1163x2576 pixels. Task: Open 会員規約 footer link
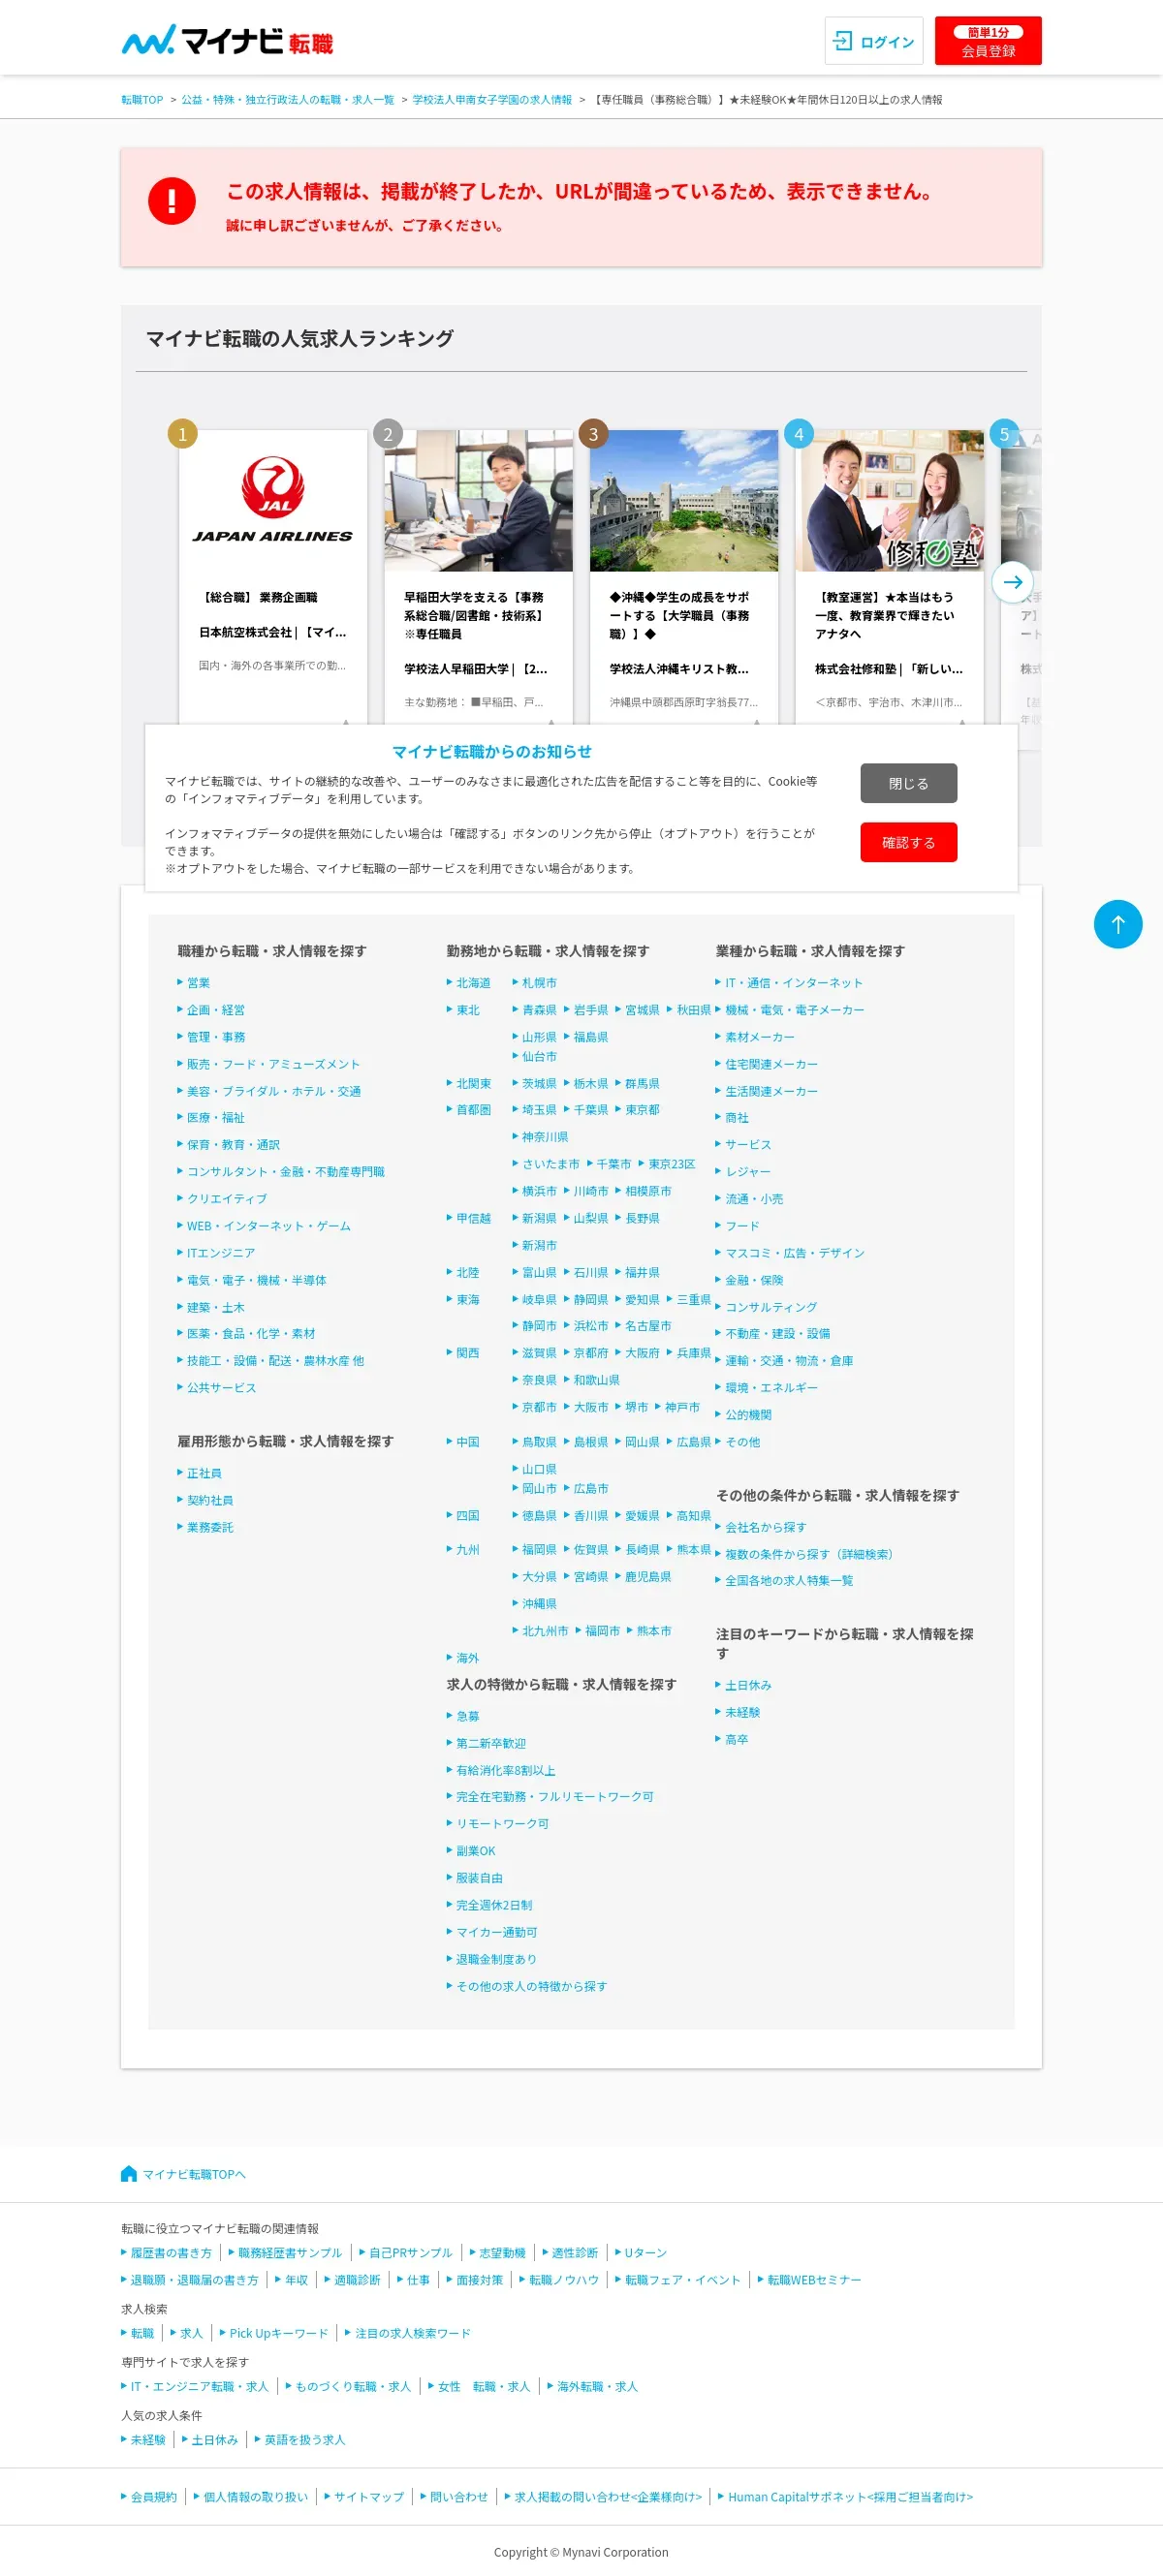coord(154,2498)
